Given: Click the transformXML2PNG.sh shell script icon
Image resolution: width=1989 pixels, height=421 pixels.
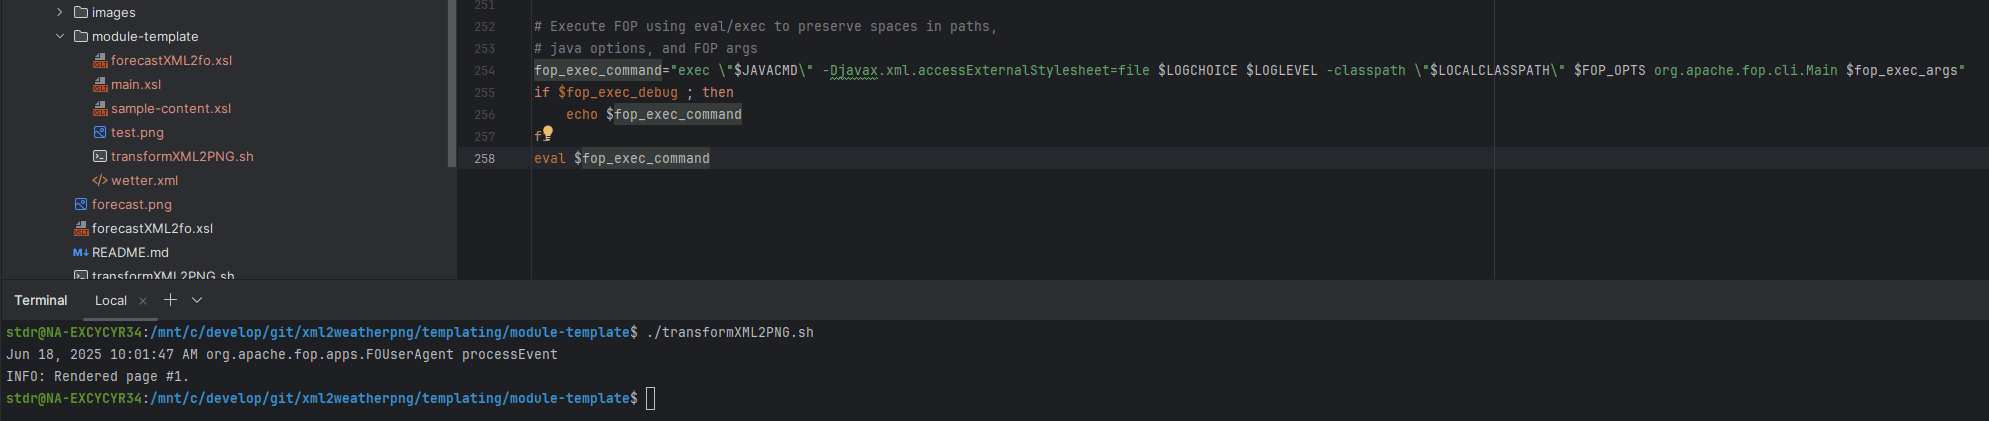Looking at the screenshot, I should click(100, 156).
